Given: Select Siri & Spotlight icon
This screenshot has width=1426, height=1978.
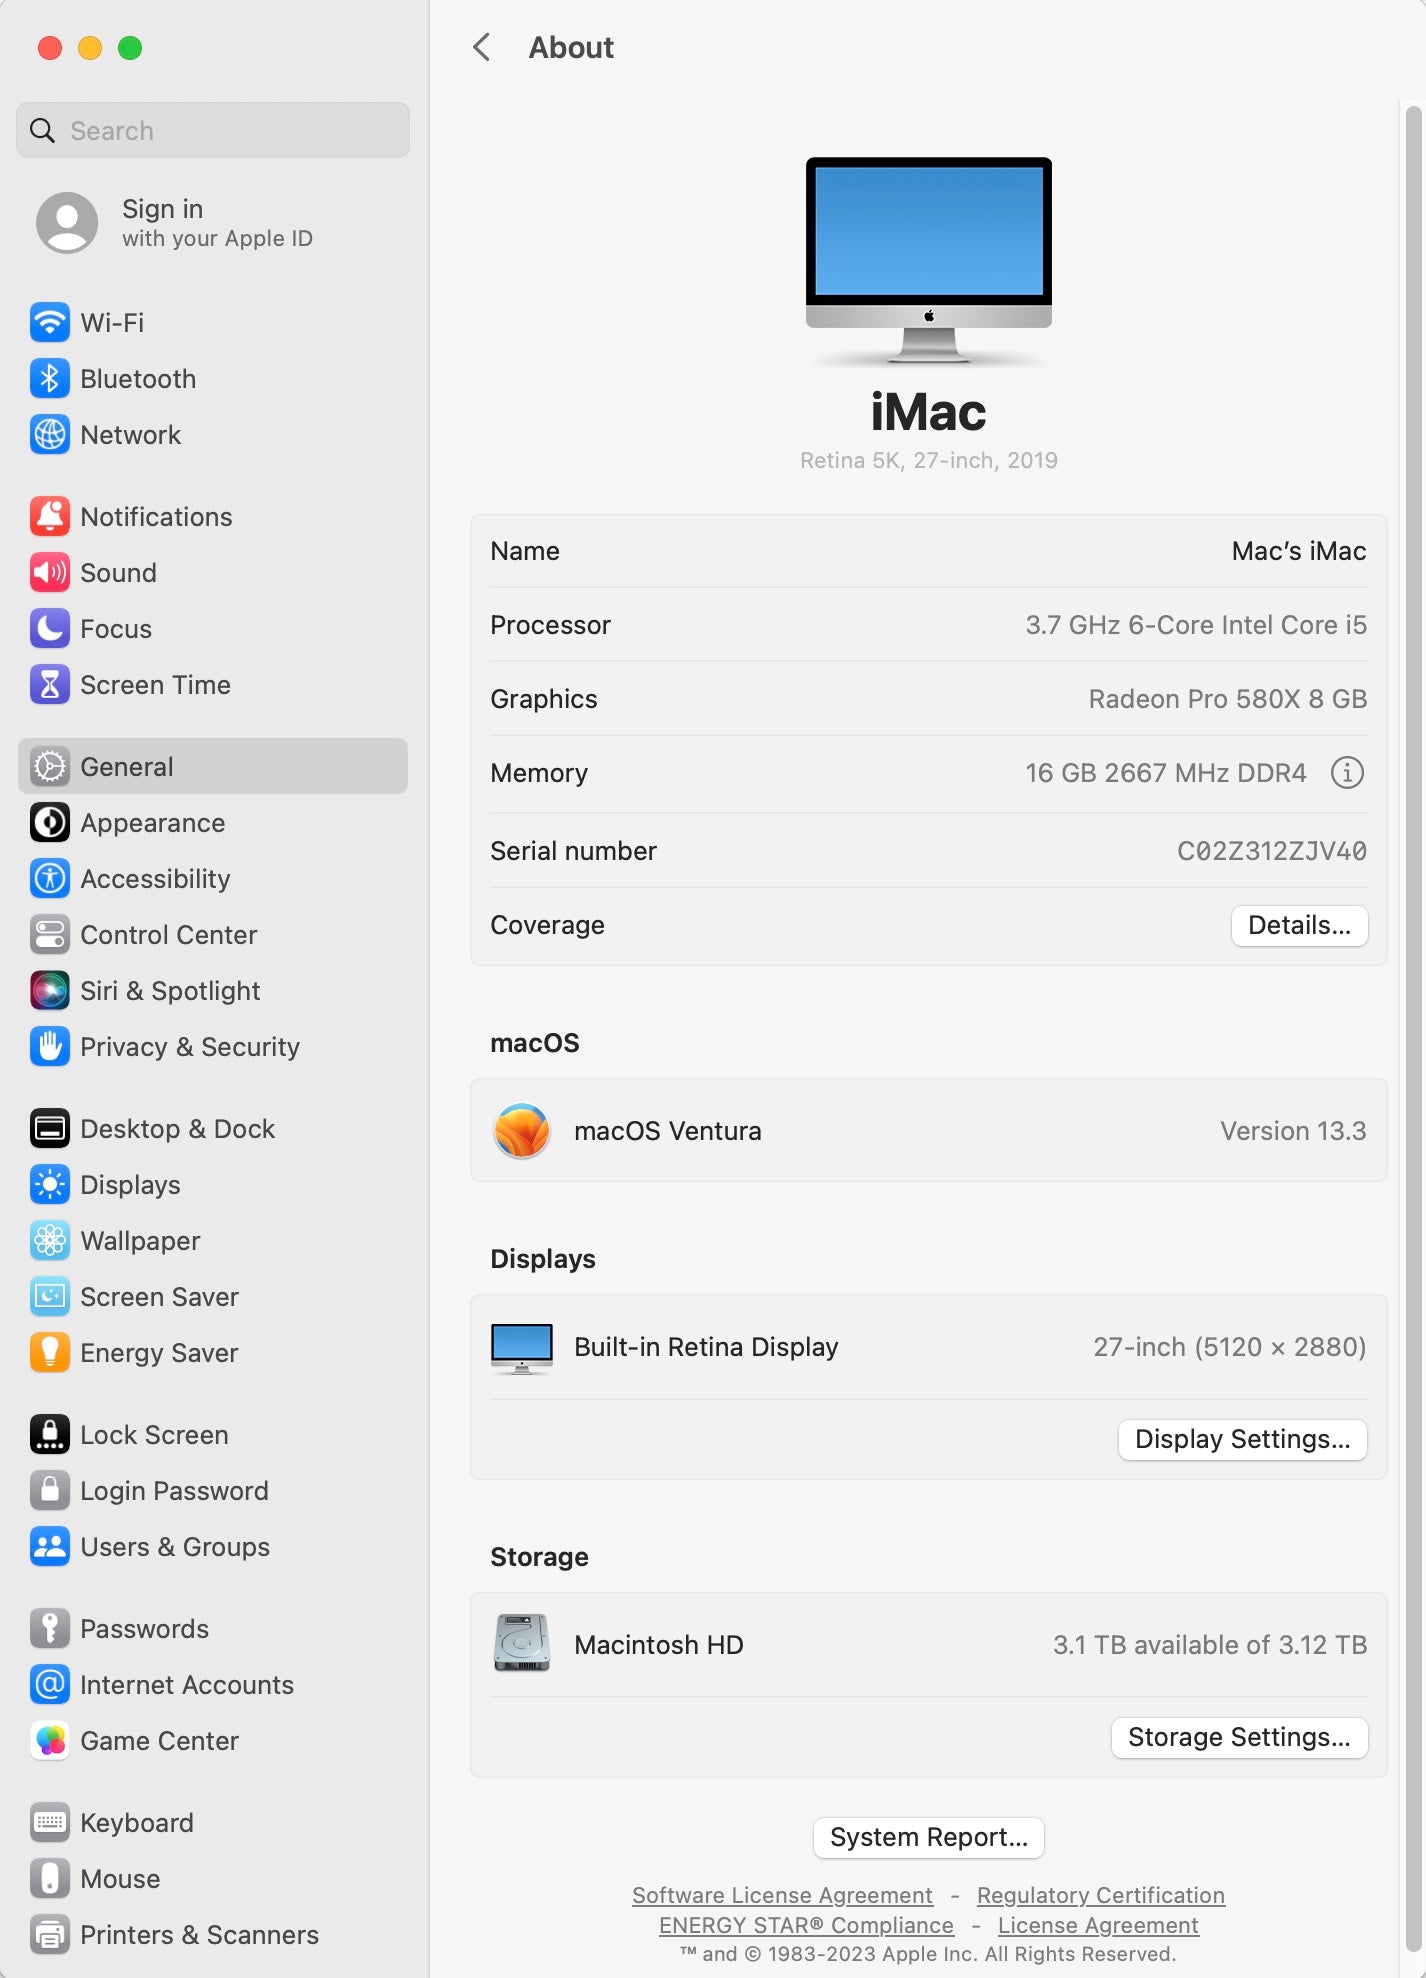Looking at the screenshot, I should 50,990.
